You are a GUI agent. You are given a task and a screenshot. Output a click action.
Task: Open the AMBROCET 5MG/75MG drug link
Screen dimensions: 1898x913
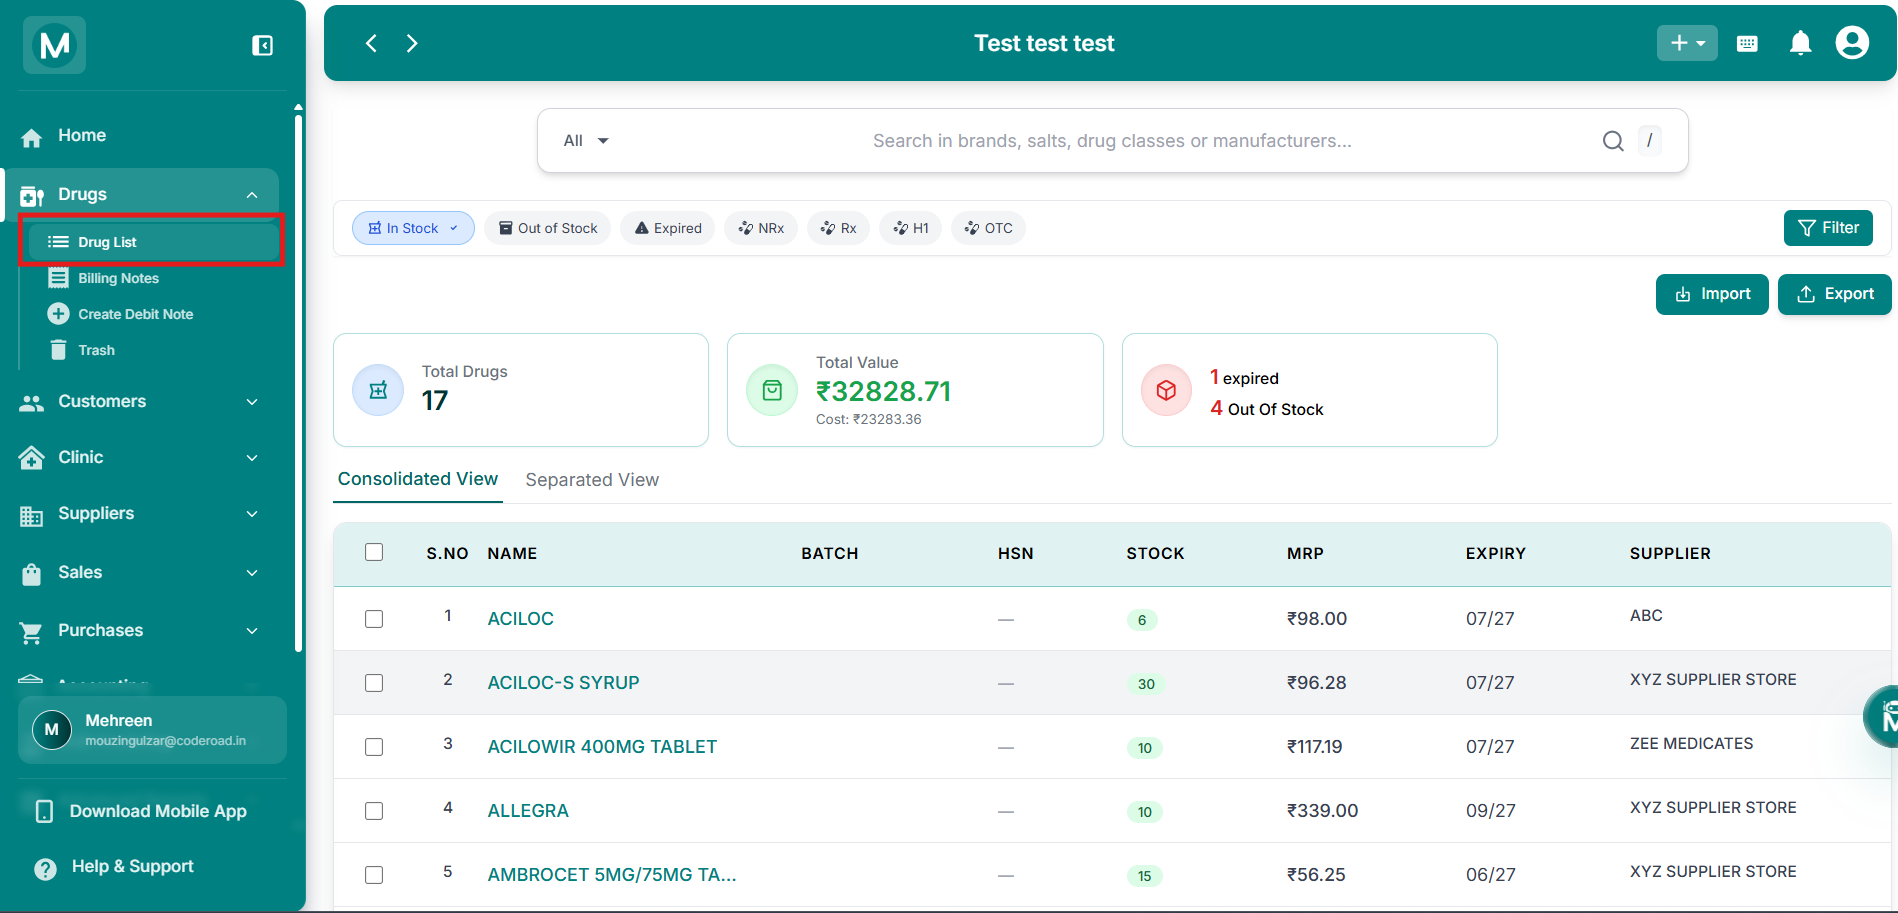click(x=612, y=875)
